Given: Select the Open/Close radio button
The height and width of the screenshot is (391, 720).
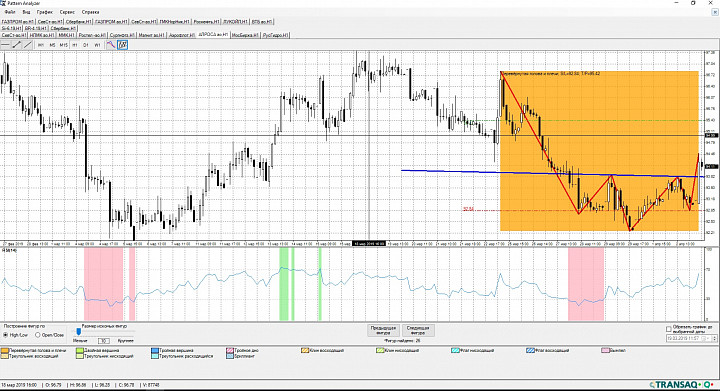Looking at the screenshot, I should (38, 335).
